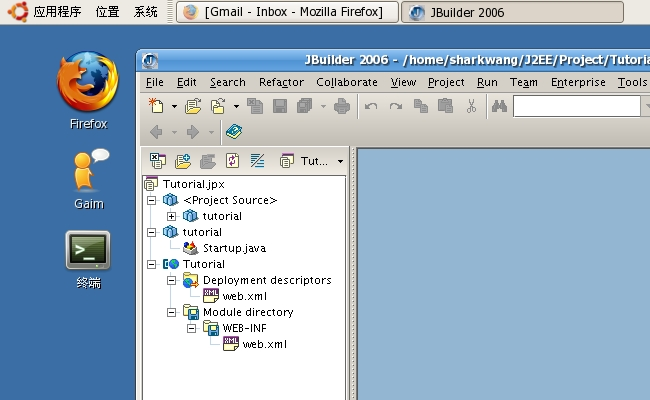Click JBuilder 2006 taskbar button
The image size is (650, 400).
coord(512,12)
